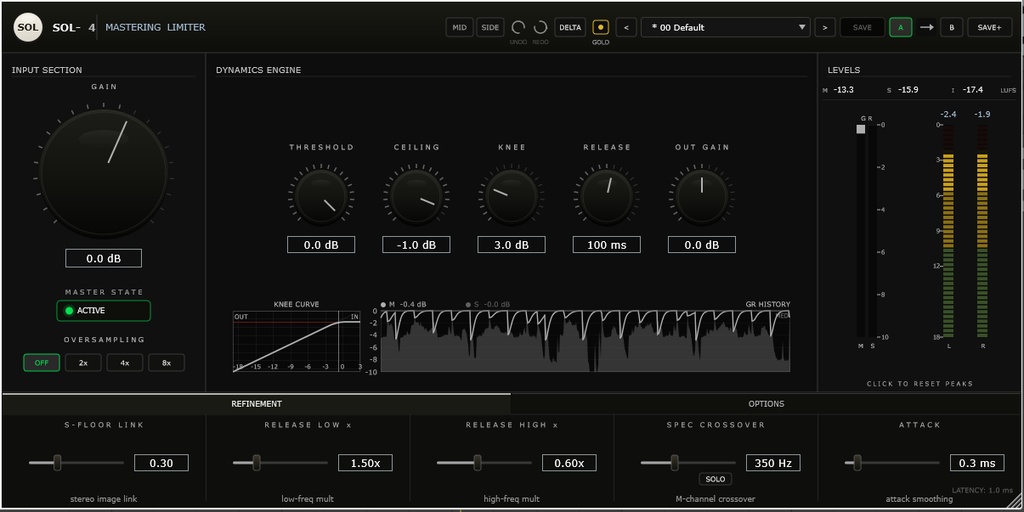
Task: Click the Redo arrow icon
Action: (x=541, y=27)
